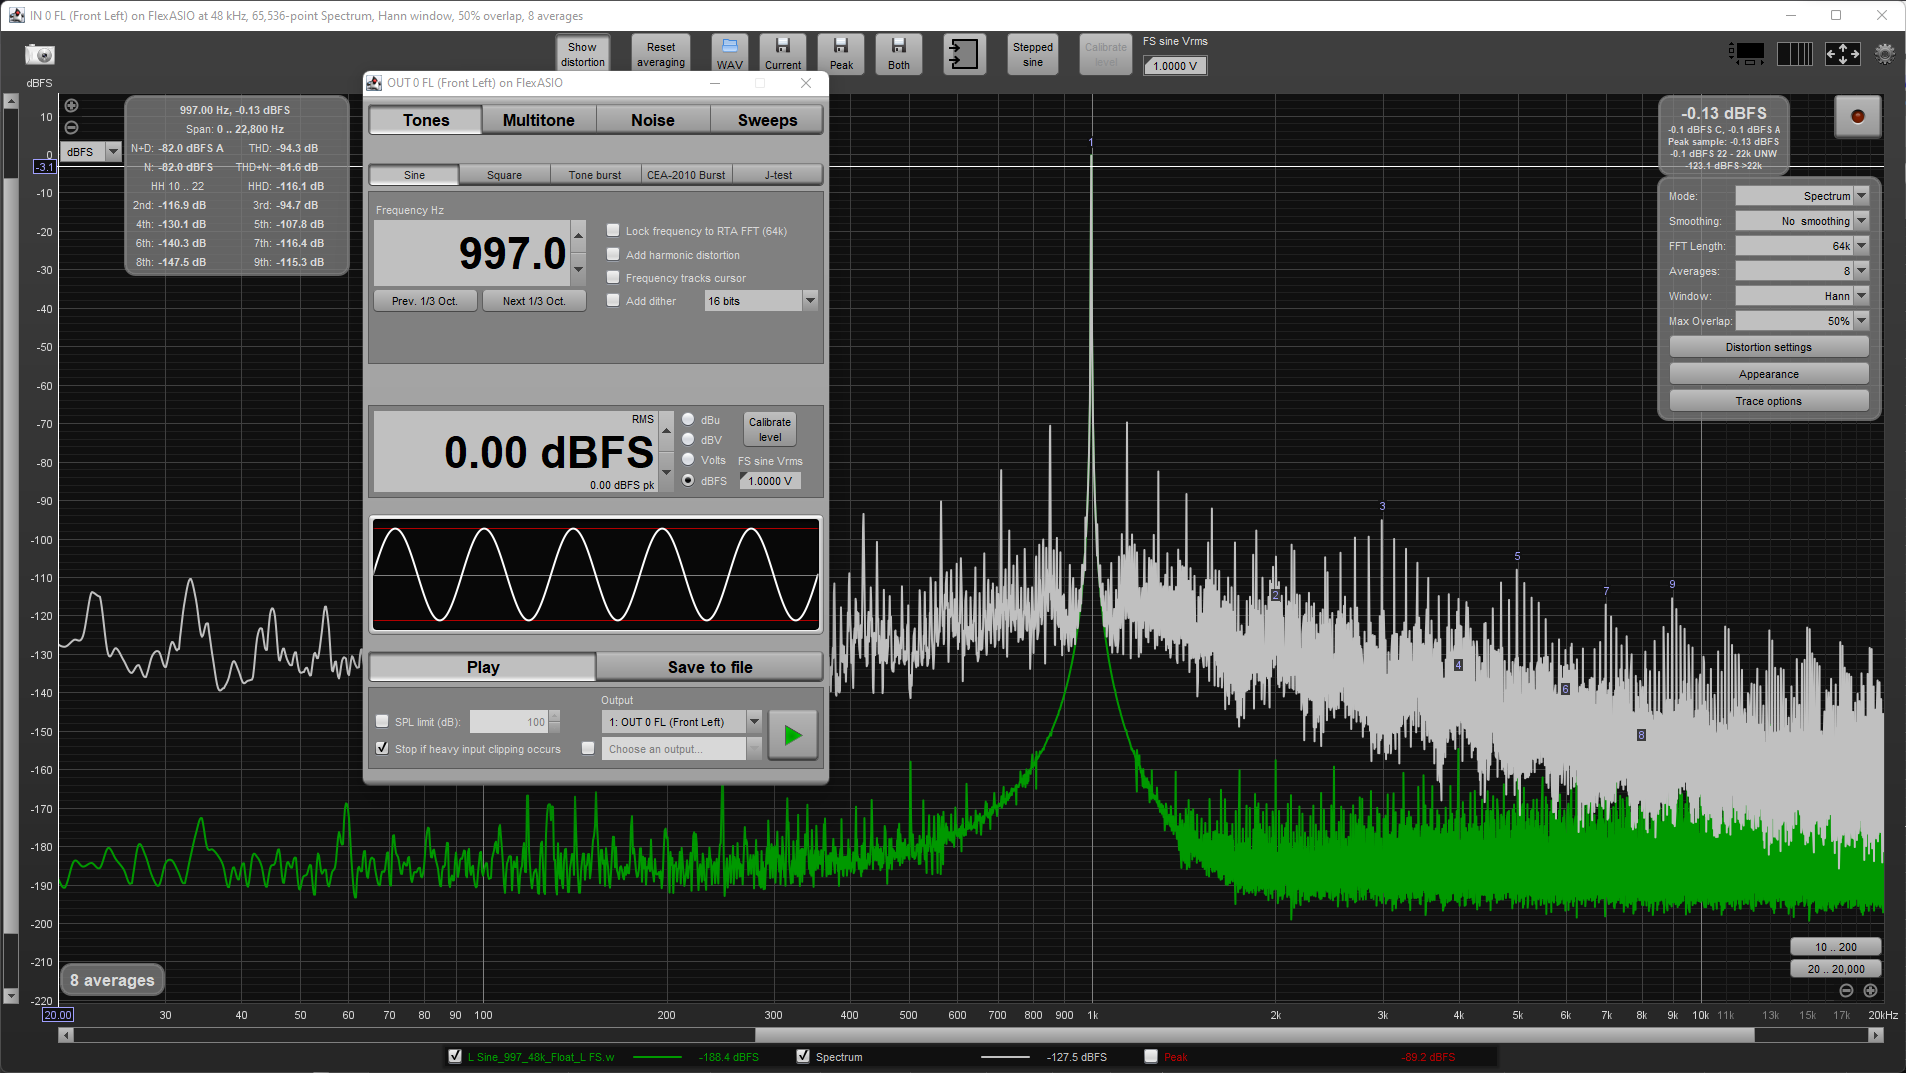Open Mode Spectrum dropdown
1906x1073 pixels.
1861,196
